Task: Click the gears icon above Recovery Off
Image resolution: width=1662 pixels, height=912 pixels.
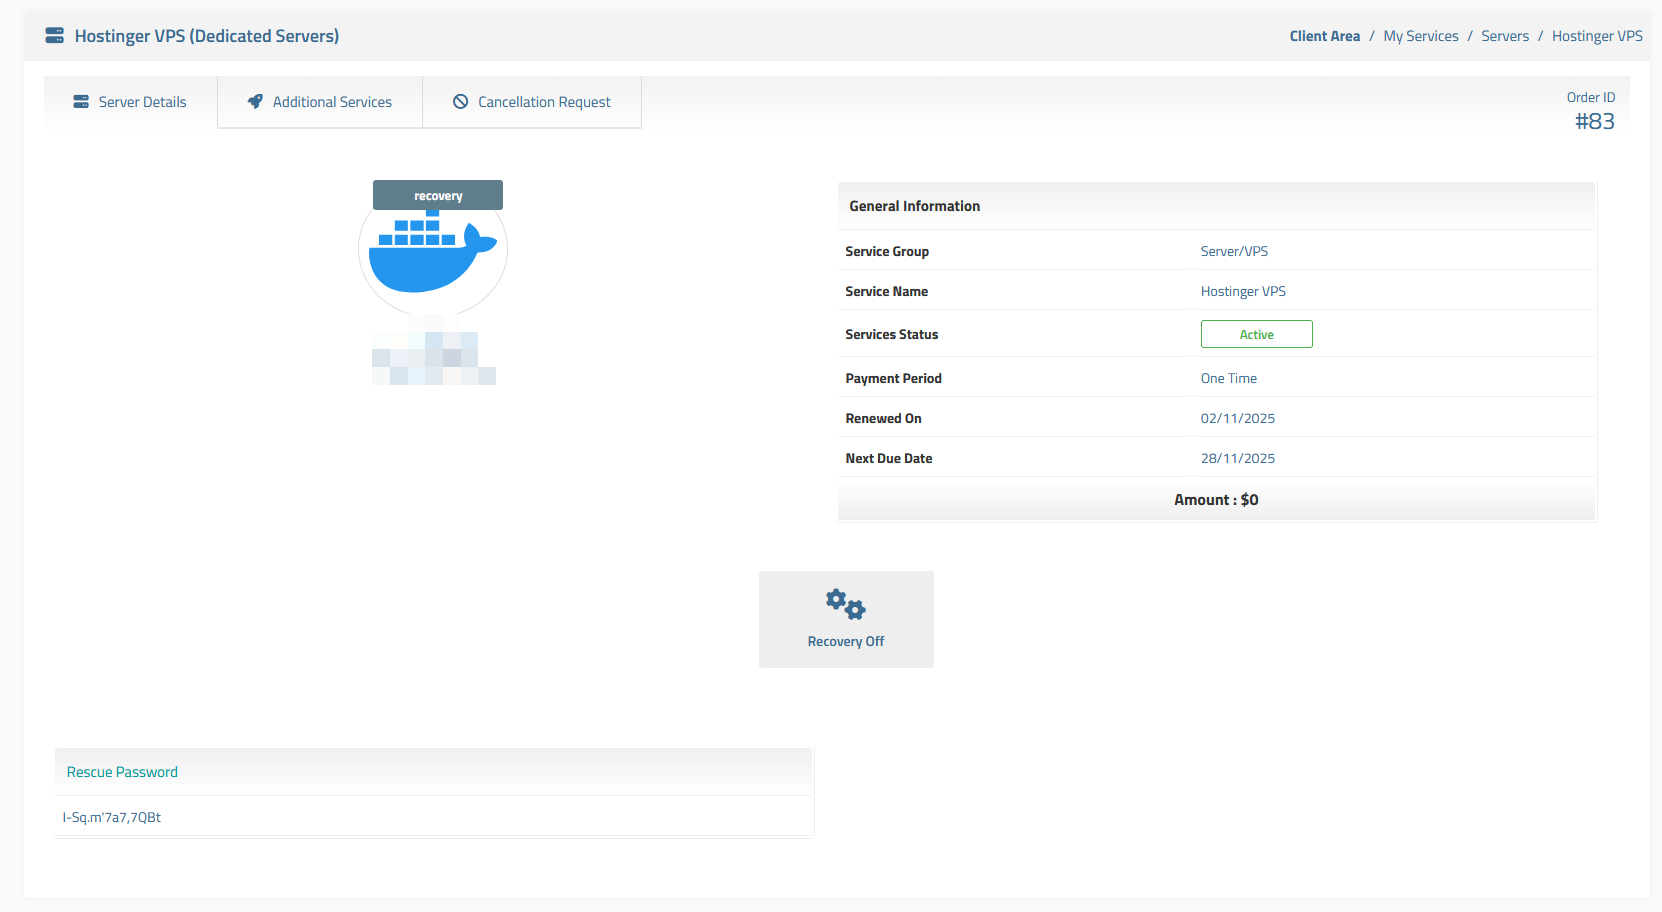Action: click(845, 603)
